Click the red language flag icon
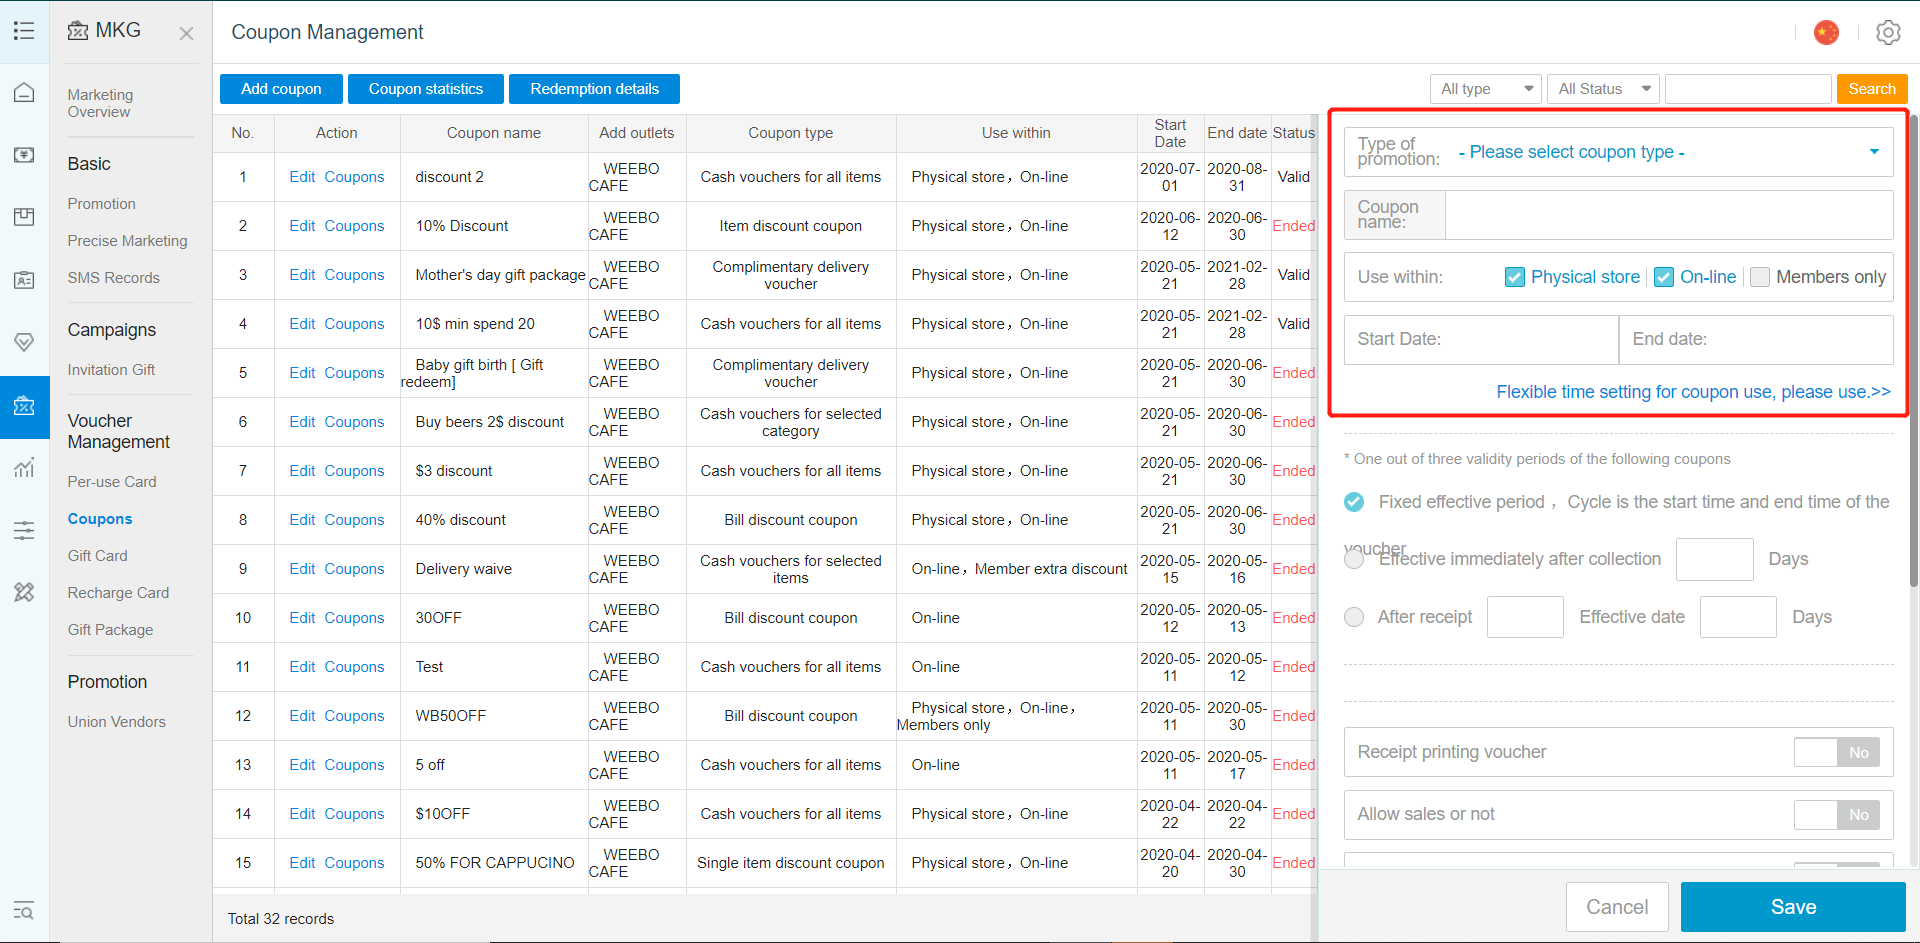 [1826, 32]
